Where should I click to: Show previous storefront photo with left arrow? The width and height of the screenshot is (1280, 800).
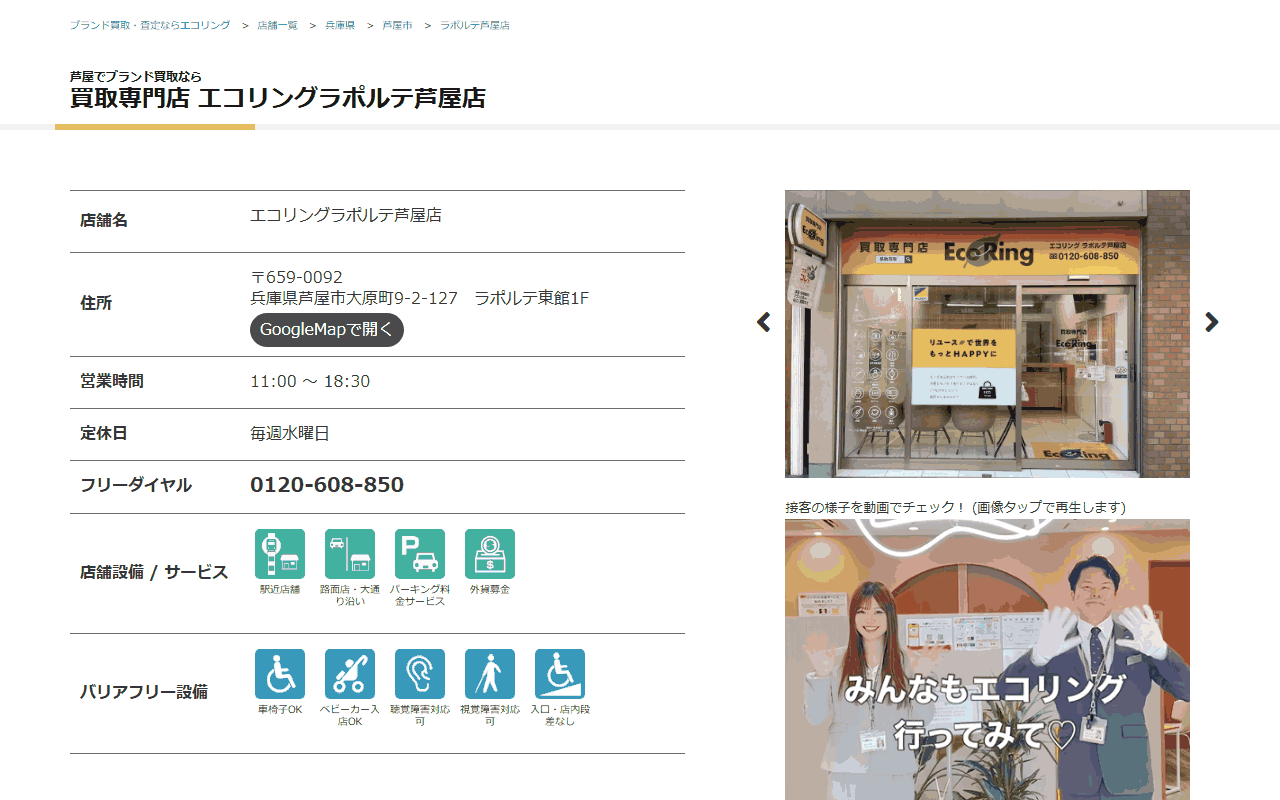tap(764, 322)
